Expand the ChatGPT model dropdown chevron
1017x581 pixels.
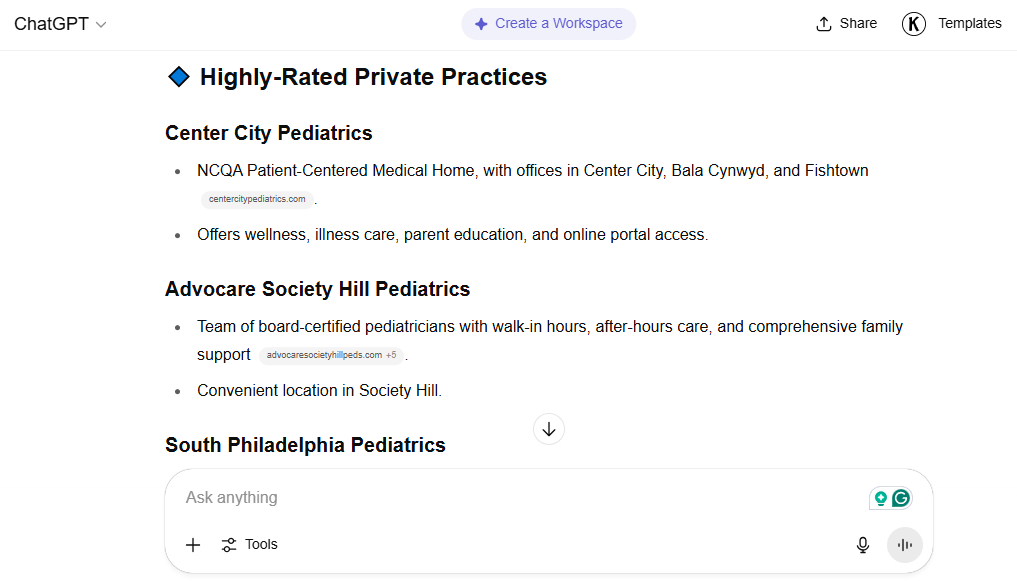pyautogui.click(x=101, y=25)
